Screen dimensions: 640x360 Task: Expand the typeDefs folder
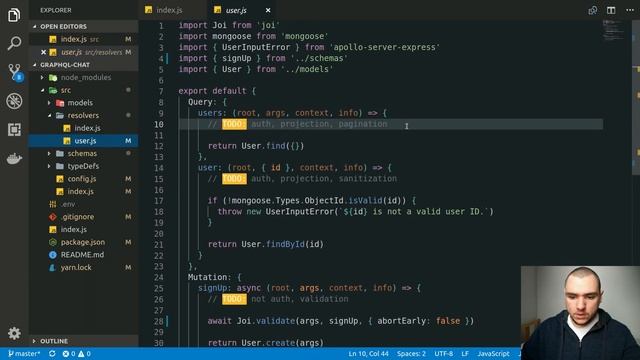pos(83,166)
